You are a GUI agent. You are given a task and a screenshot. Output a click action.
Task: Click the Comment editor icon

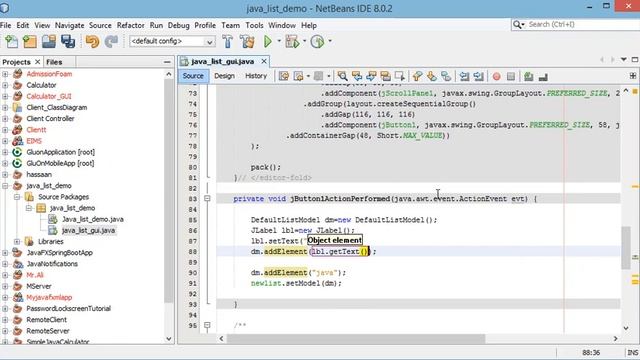coord(529,76)
